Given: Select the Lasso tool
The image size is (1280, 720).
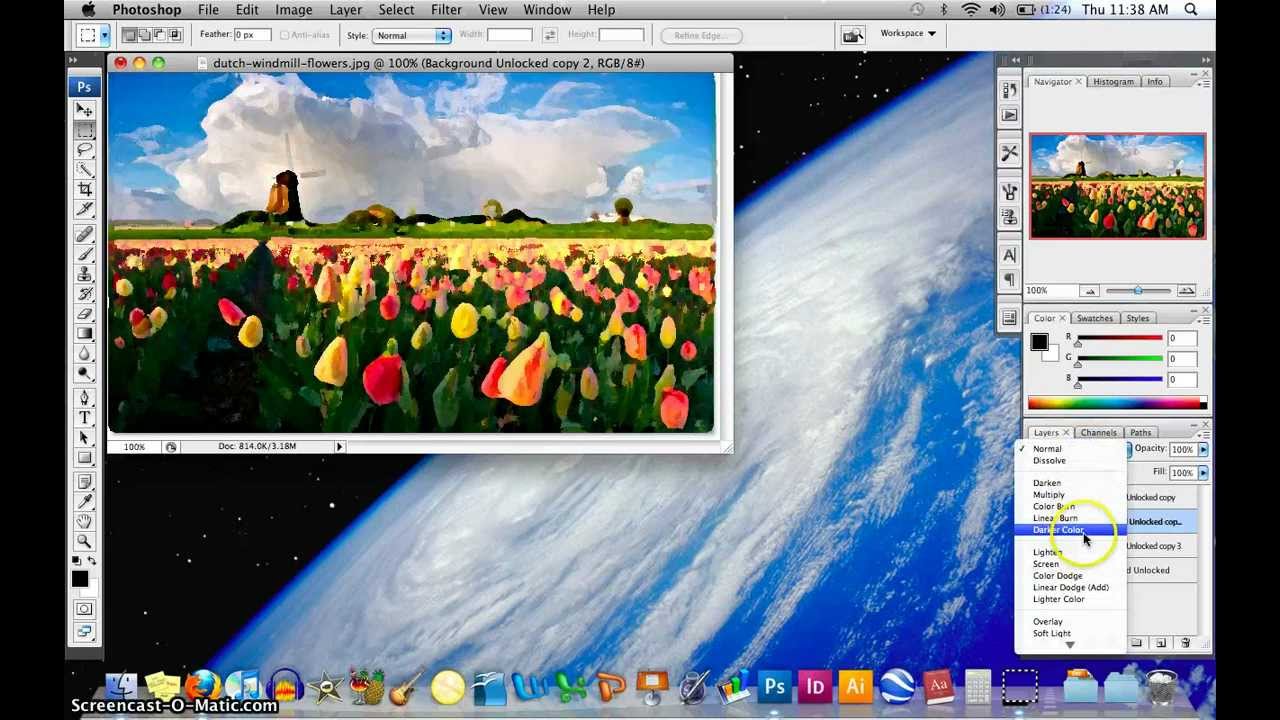Looking at the screenshot, I should 84,150.
